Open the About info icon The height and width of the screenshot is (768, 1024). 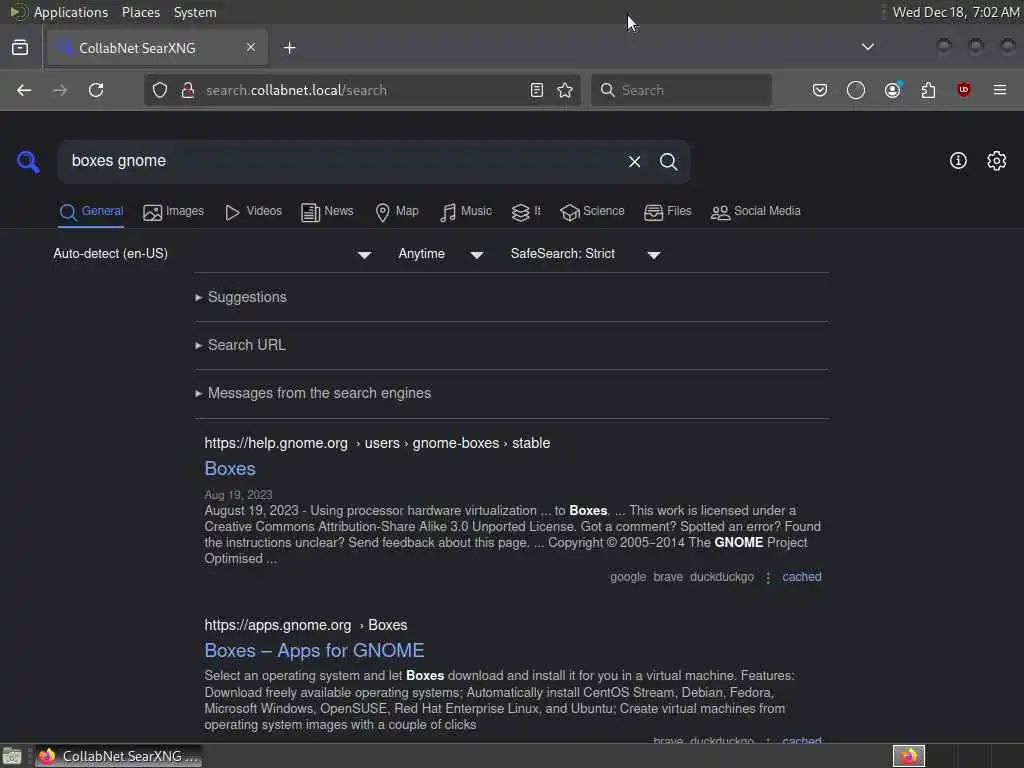958,161
